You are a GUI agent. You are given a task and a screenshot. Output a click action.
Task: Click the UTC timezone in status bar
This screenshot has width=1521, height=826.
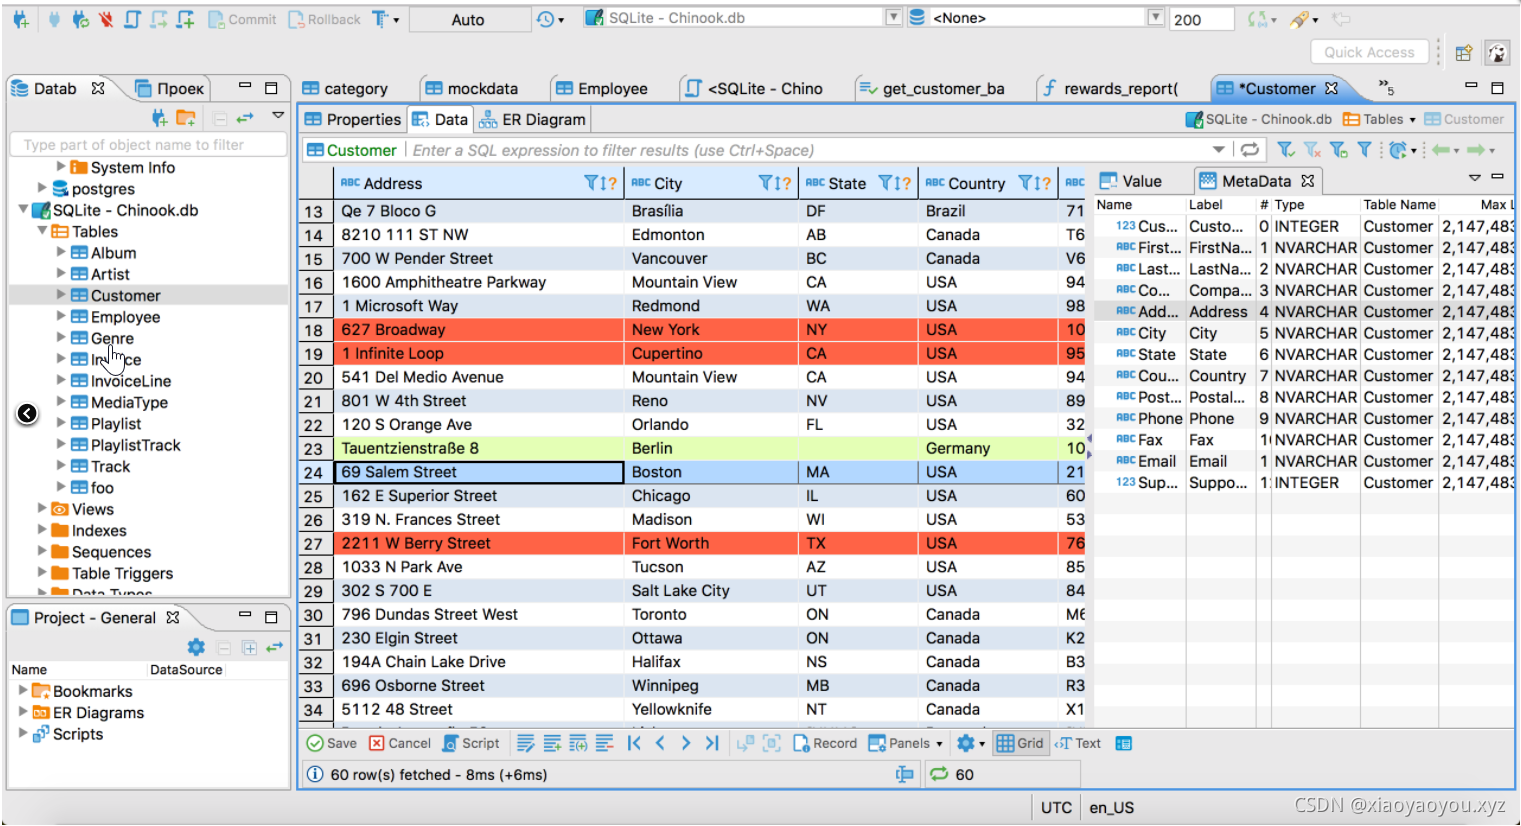(x=1056, y=808)
